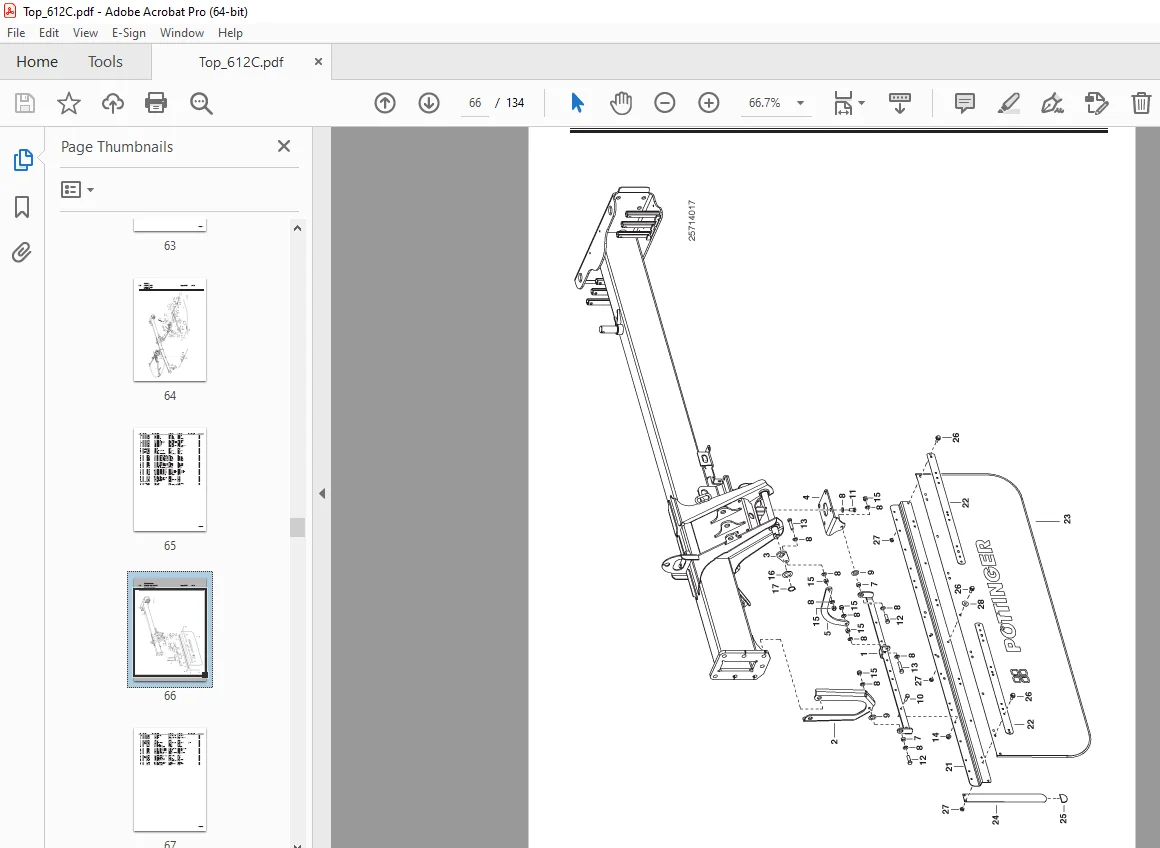
Task: Zoom in with plus button
Action: tap(709, 103)
